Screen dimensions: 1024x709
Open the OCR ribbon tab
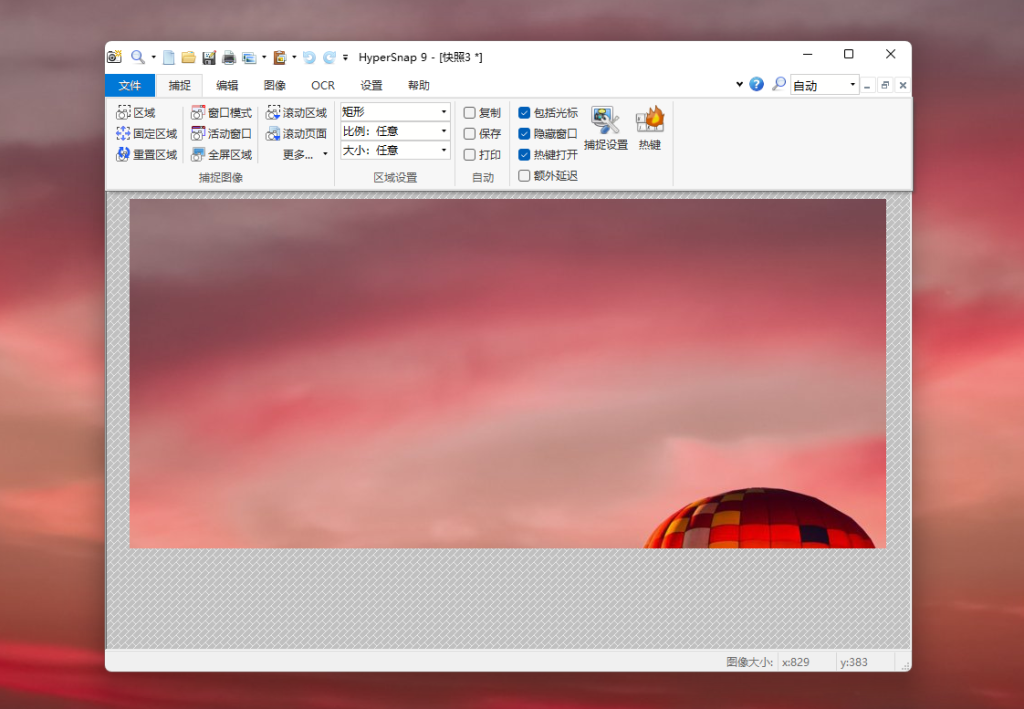(323, 86)
